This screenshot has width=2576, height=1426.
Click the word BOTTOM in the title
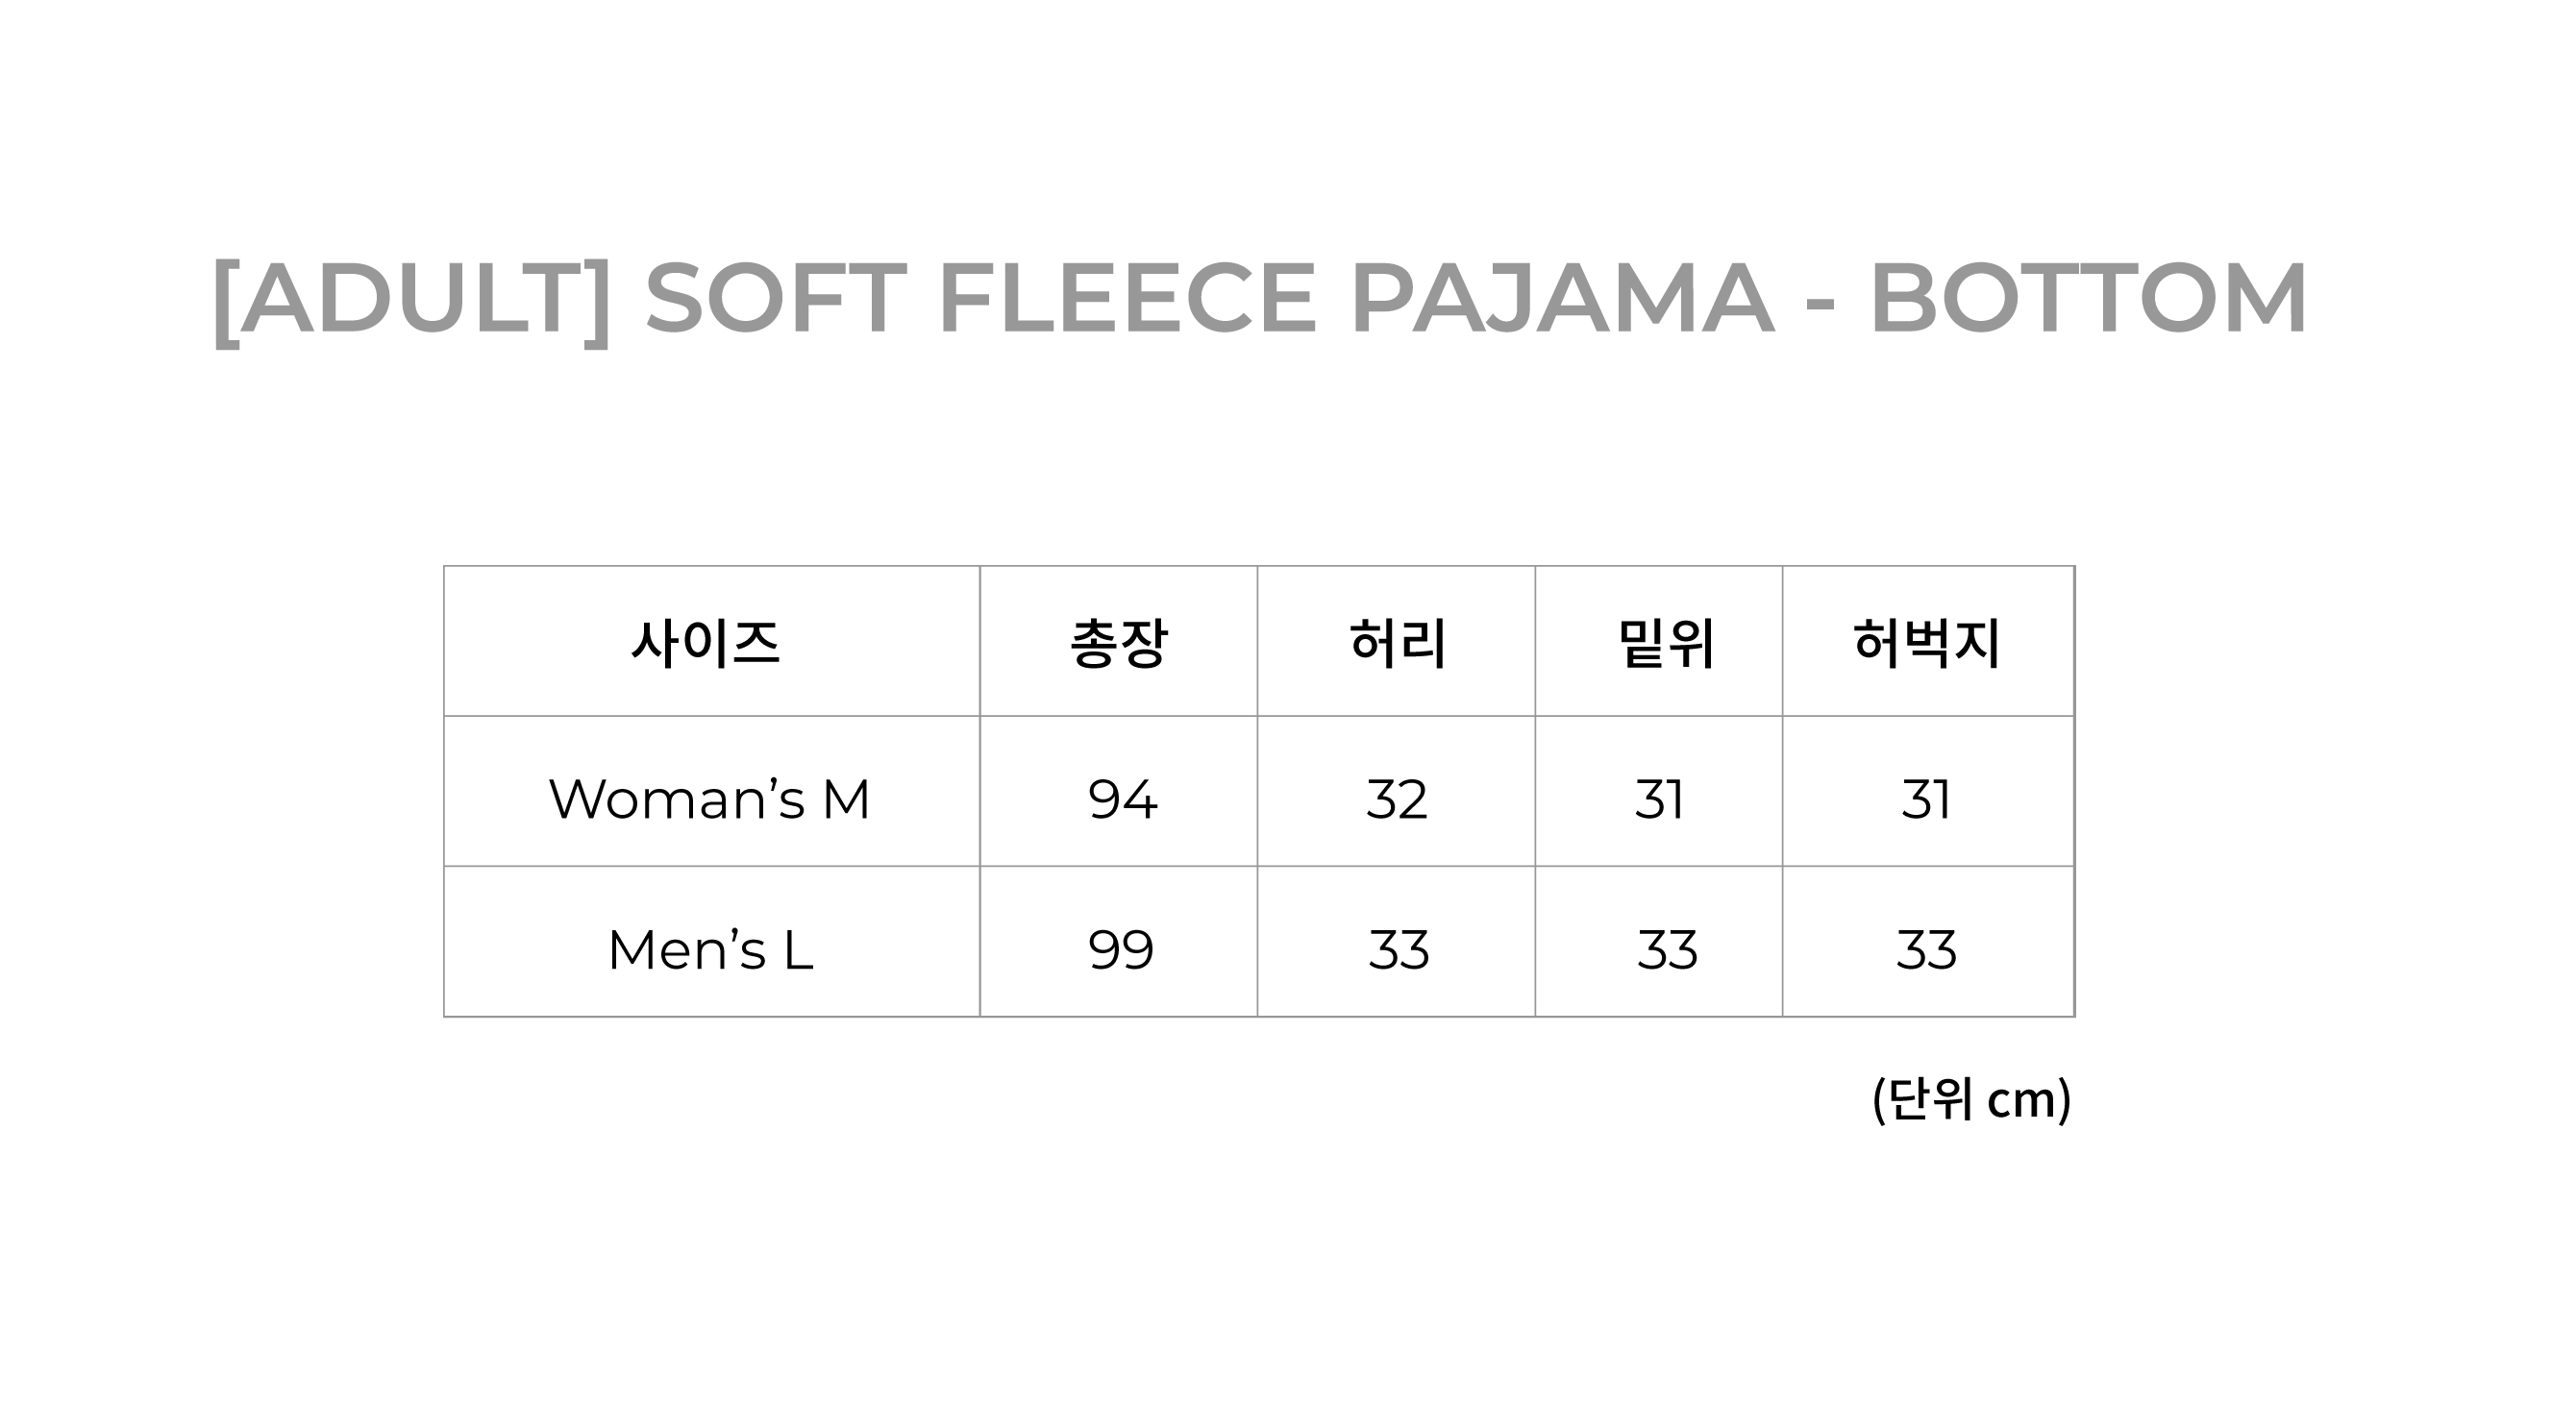(x=2088, y=298)
